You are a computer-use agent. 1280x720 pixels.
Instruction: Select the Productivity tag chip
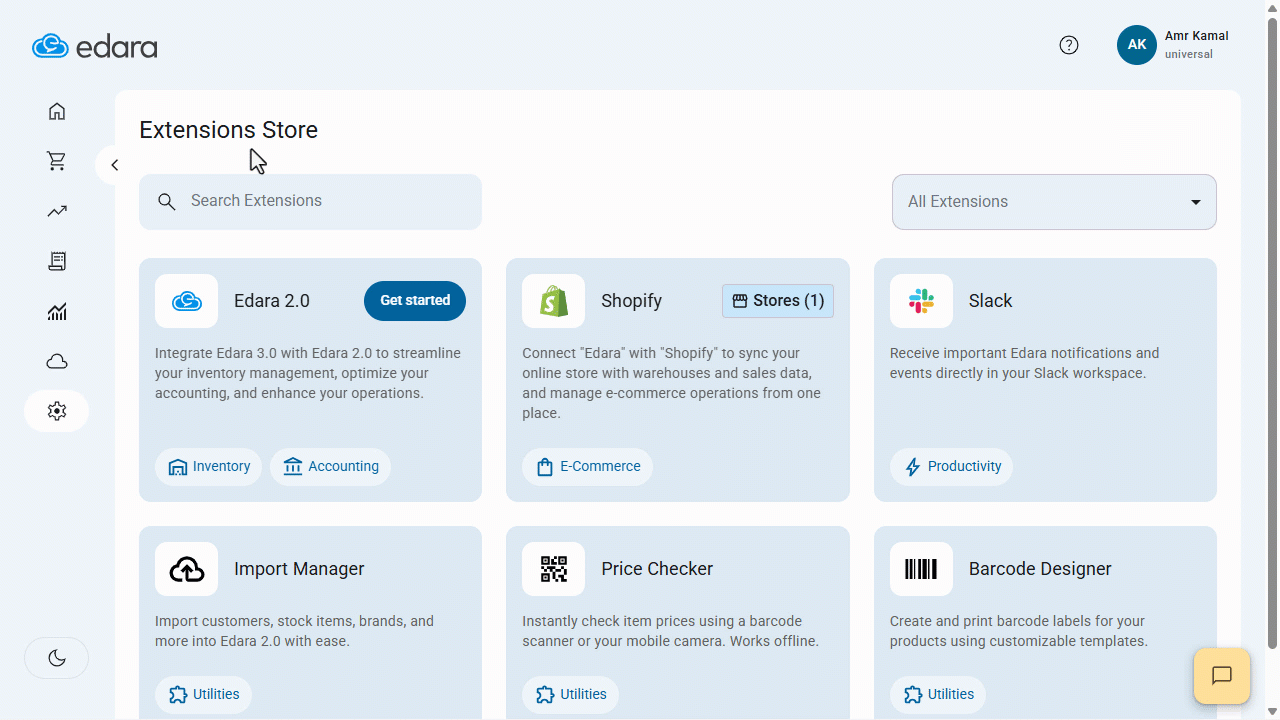[x=952, y=467]
